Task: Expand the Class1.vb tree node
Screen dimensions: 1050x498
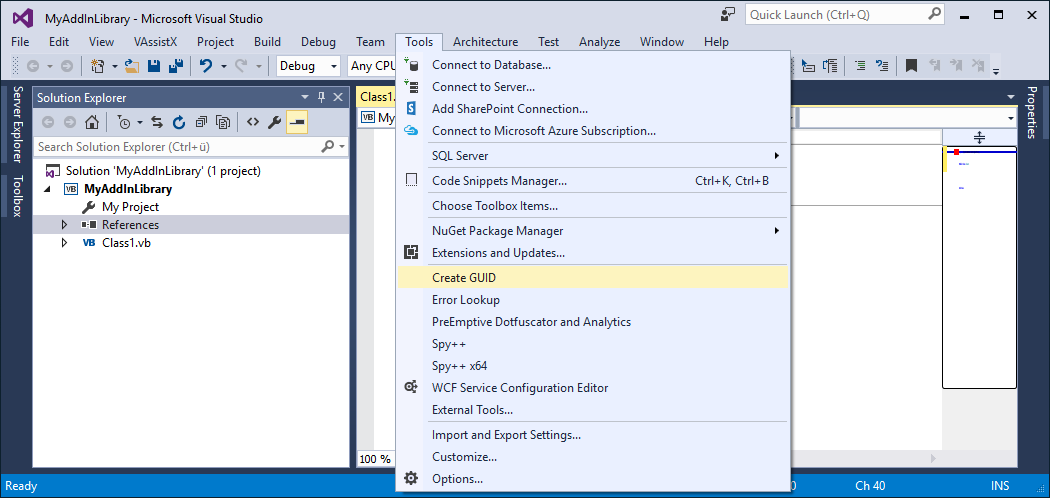Action: click(x=64, y=243)
